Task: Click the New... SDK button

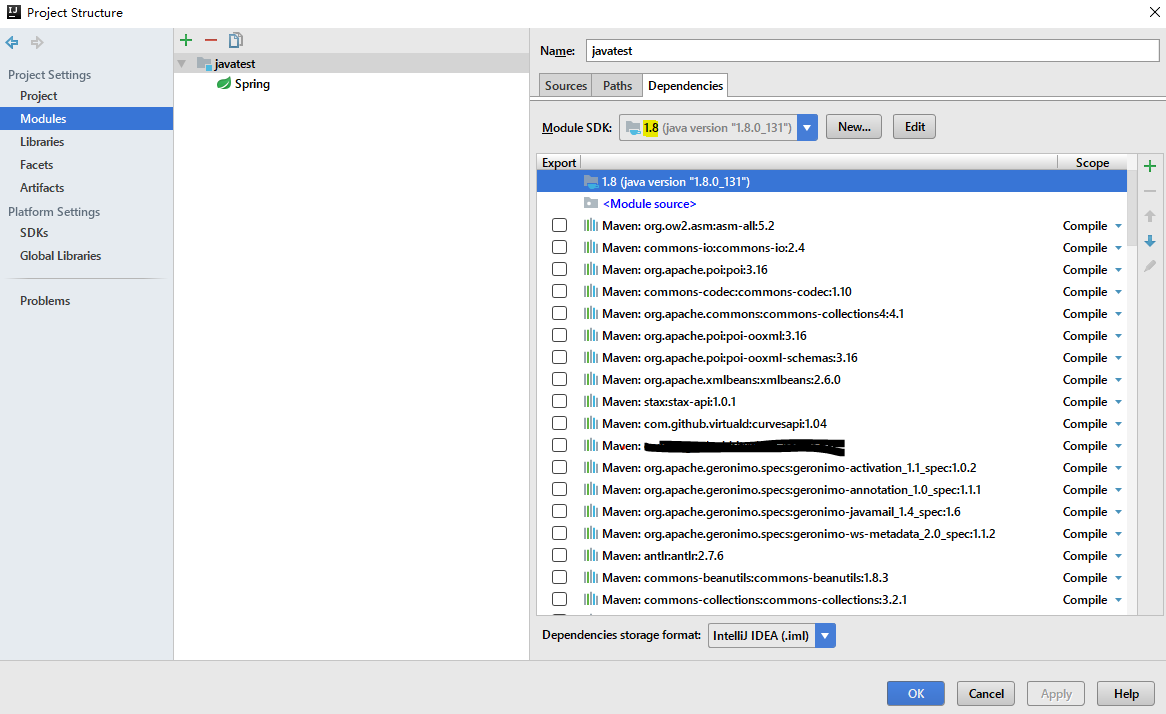Action: point(854,126)
